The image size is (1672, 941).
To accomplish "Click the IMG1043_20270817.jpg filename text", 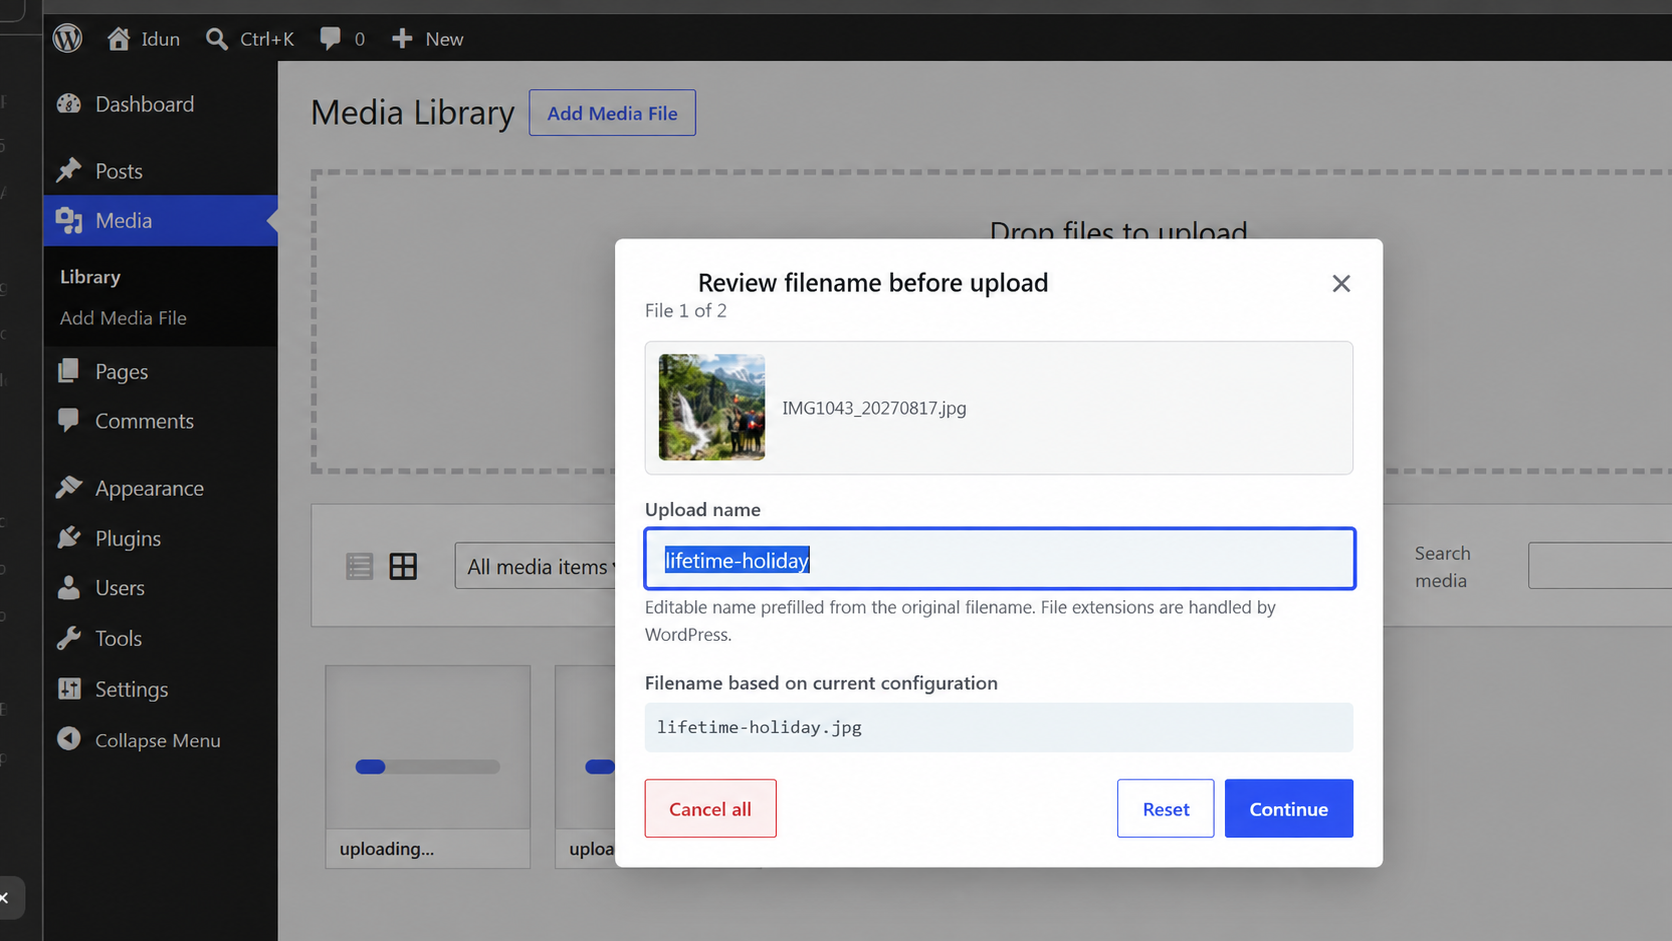I will pos(874,408).
